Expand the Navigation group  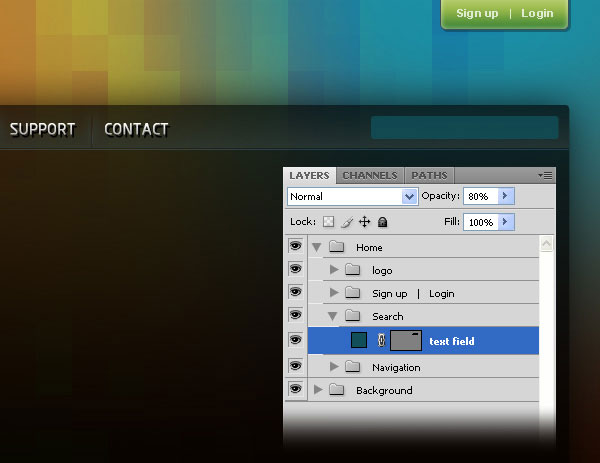pyautogui.click(x=334, y=367)
